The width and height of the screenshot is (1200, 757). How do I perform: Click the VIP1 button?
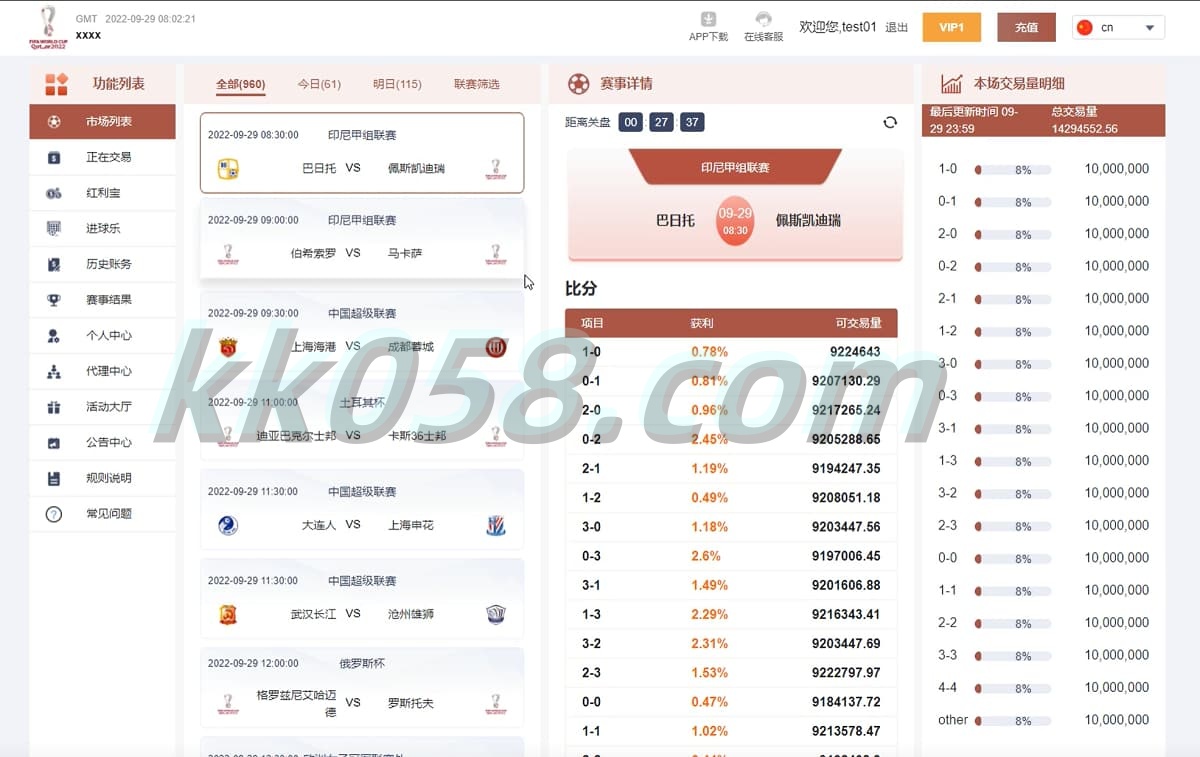click(x=952, y=28)
